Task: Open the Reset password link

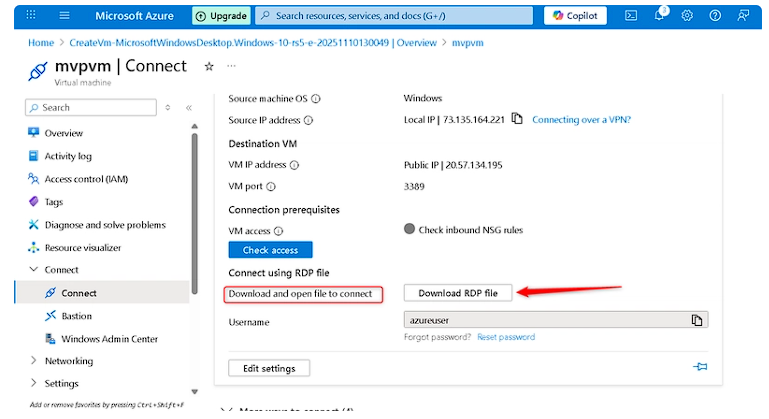Action: pyautogui.click(x=505, y=337)
